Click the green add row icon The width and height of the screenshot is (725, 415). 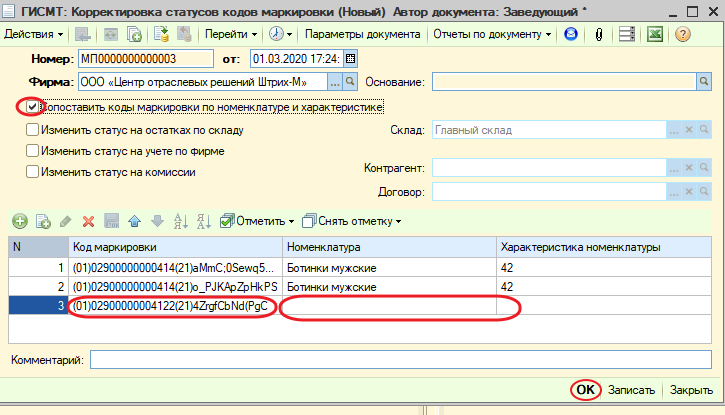(x=19, y=221)
